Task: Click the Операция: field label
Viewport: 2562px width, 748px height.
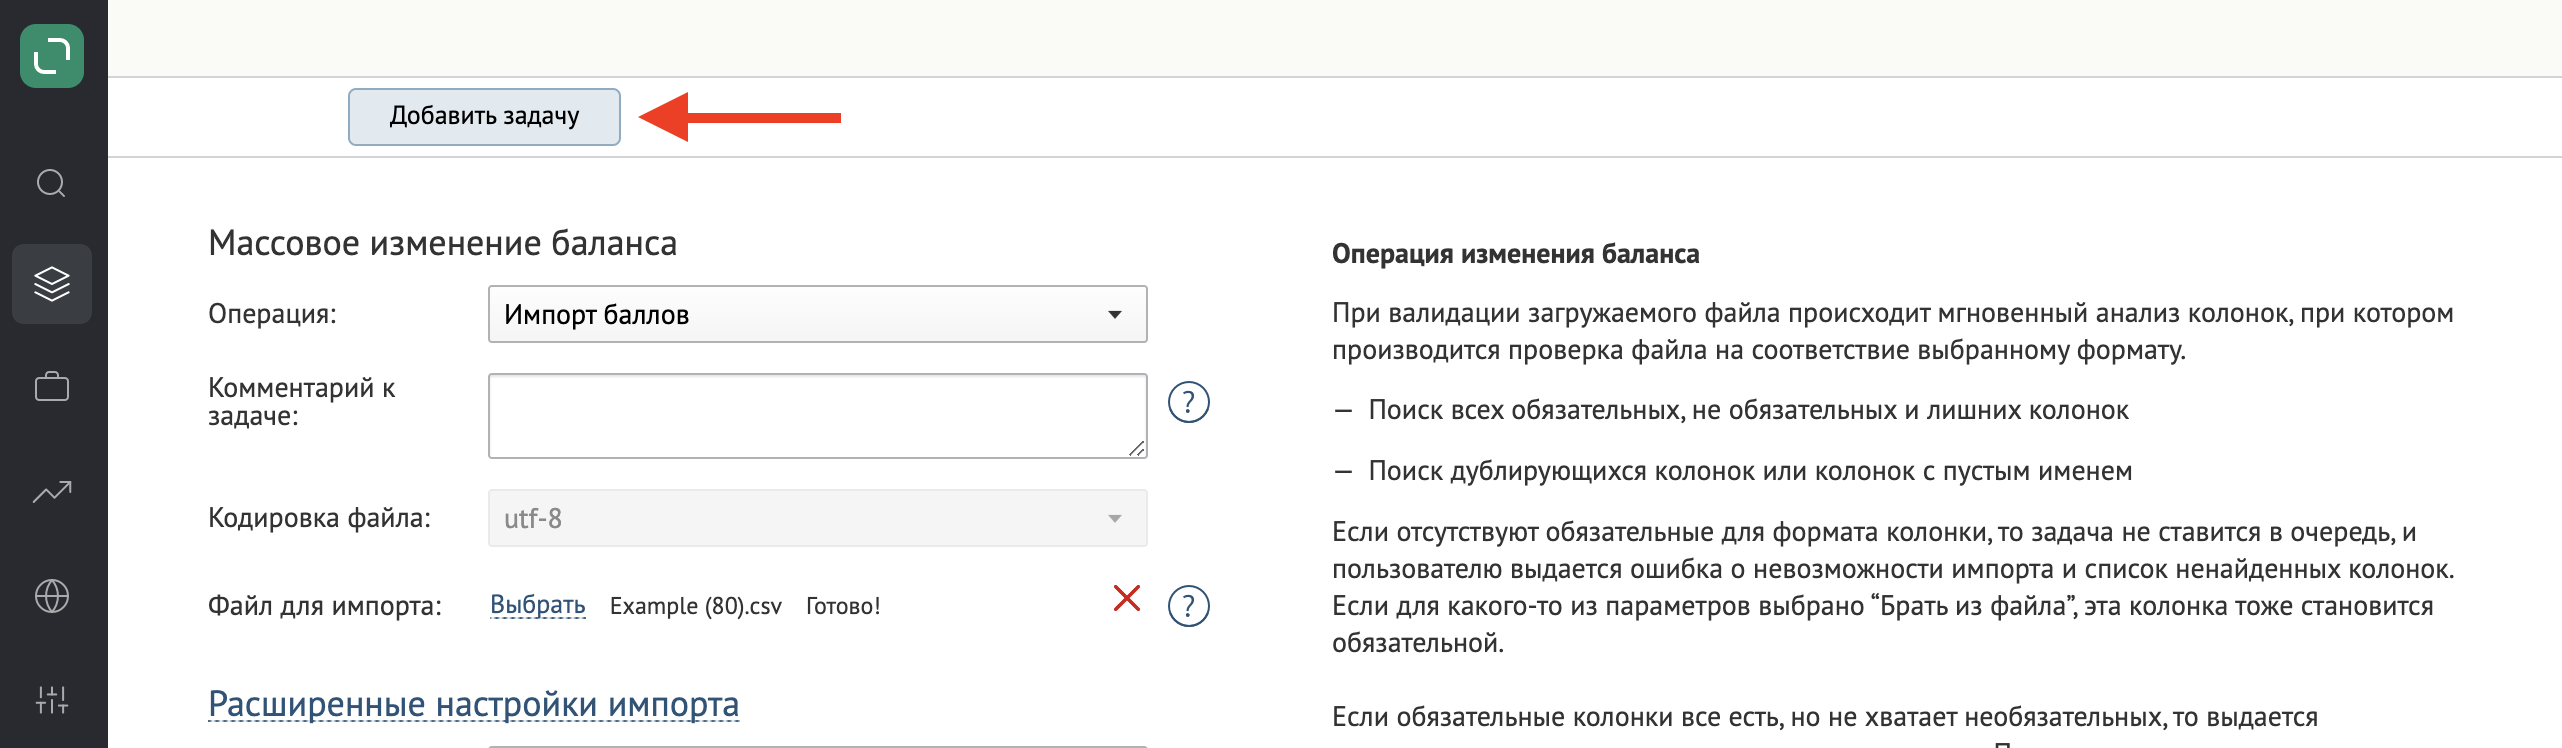Action: click(x=272, y=314)
